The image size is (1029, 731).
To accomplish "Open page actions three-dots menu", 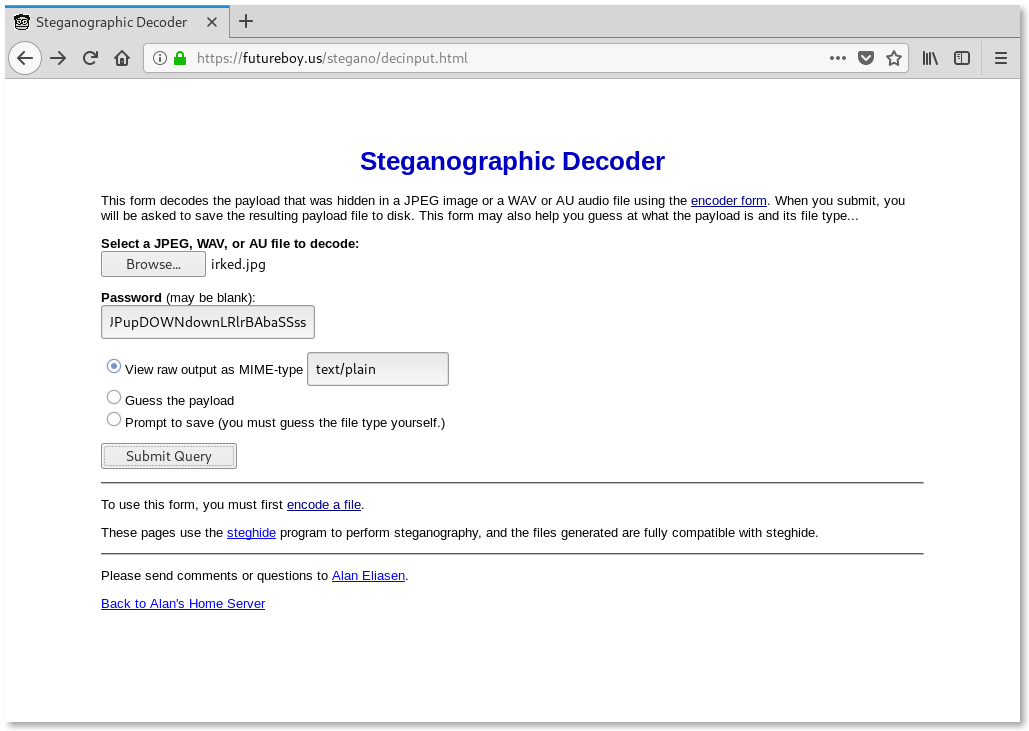I will (x=837, y=58).
